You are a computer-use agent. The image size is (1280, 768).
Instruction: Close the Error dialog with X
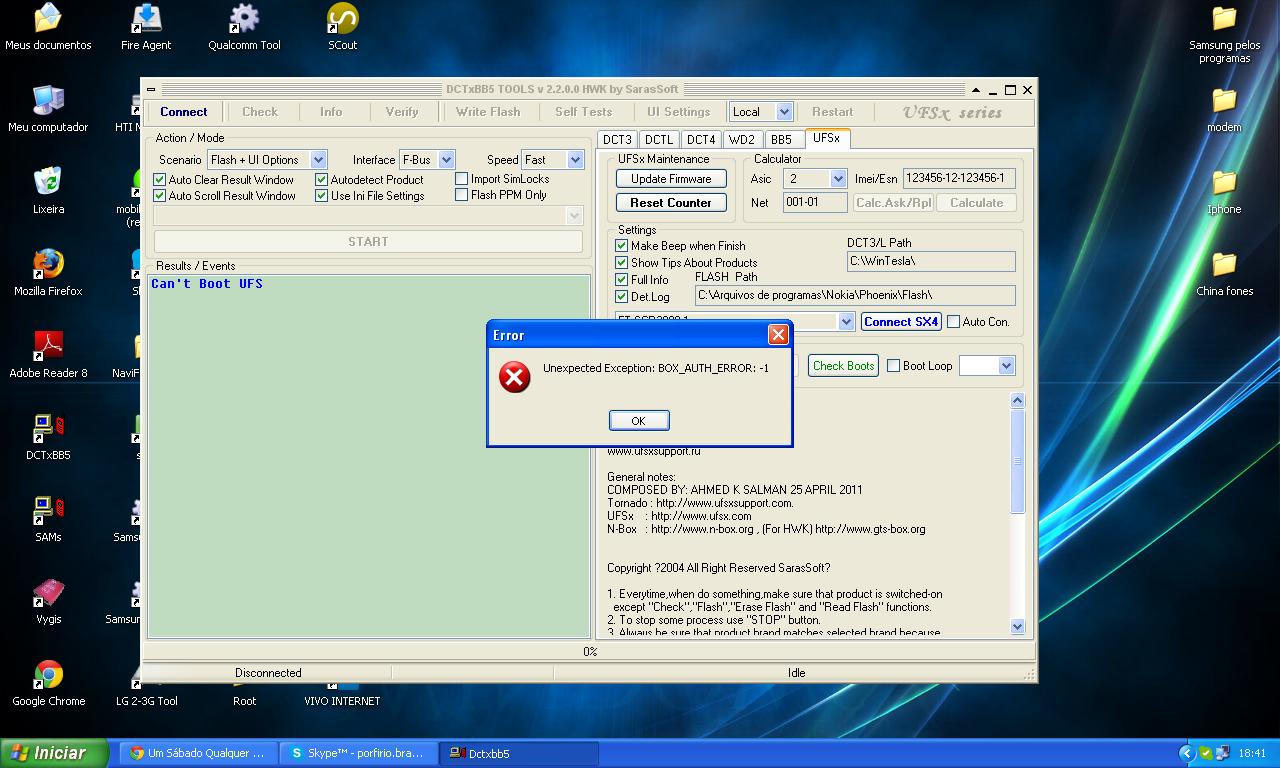(777, 334)
